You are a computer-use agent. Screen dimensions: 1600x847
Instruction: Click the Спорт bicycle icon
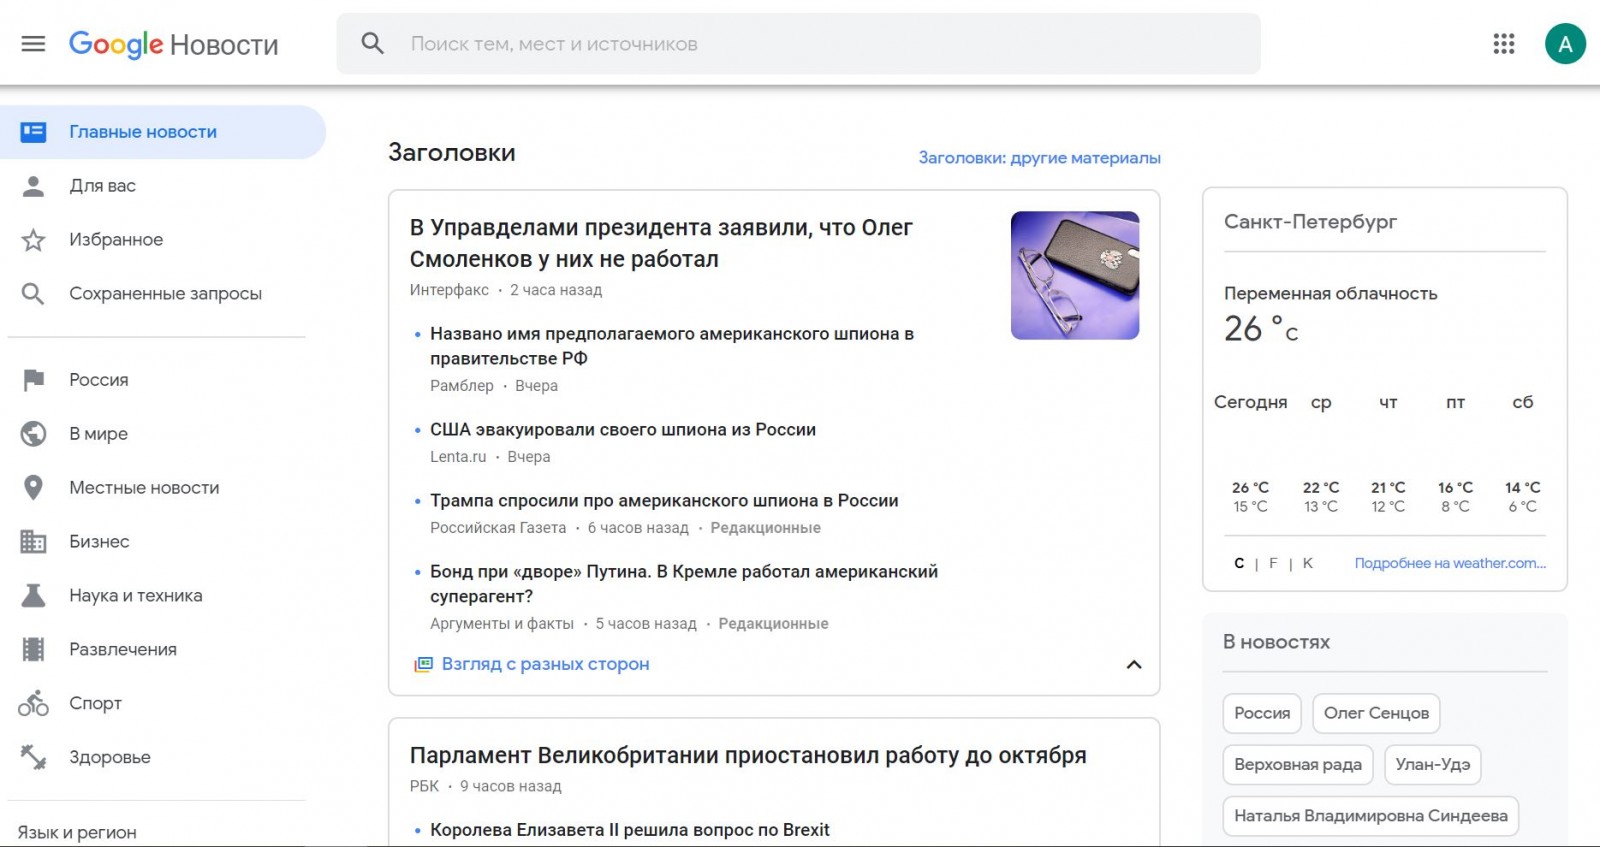(x=33, y=704)
